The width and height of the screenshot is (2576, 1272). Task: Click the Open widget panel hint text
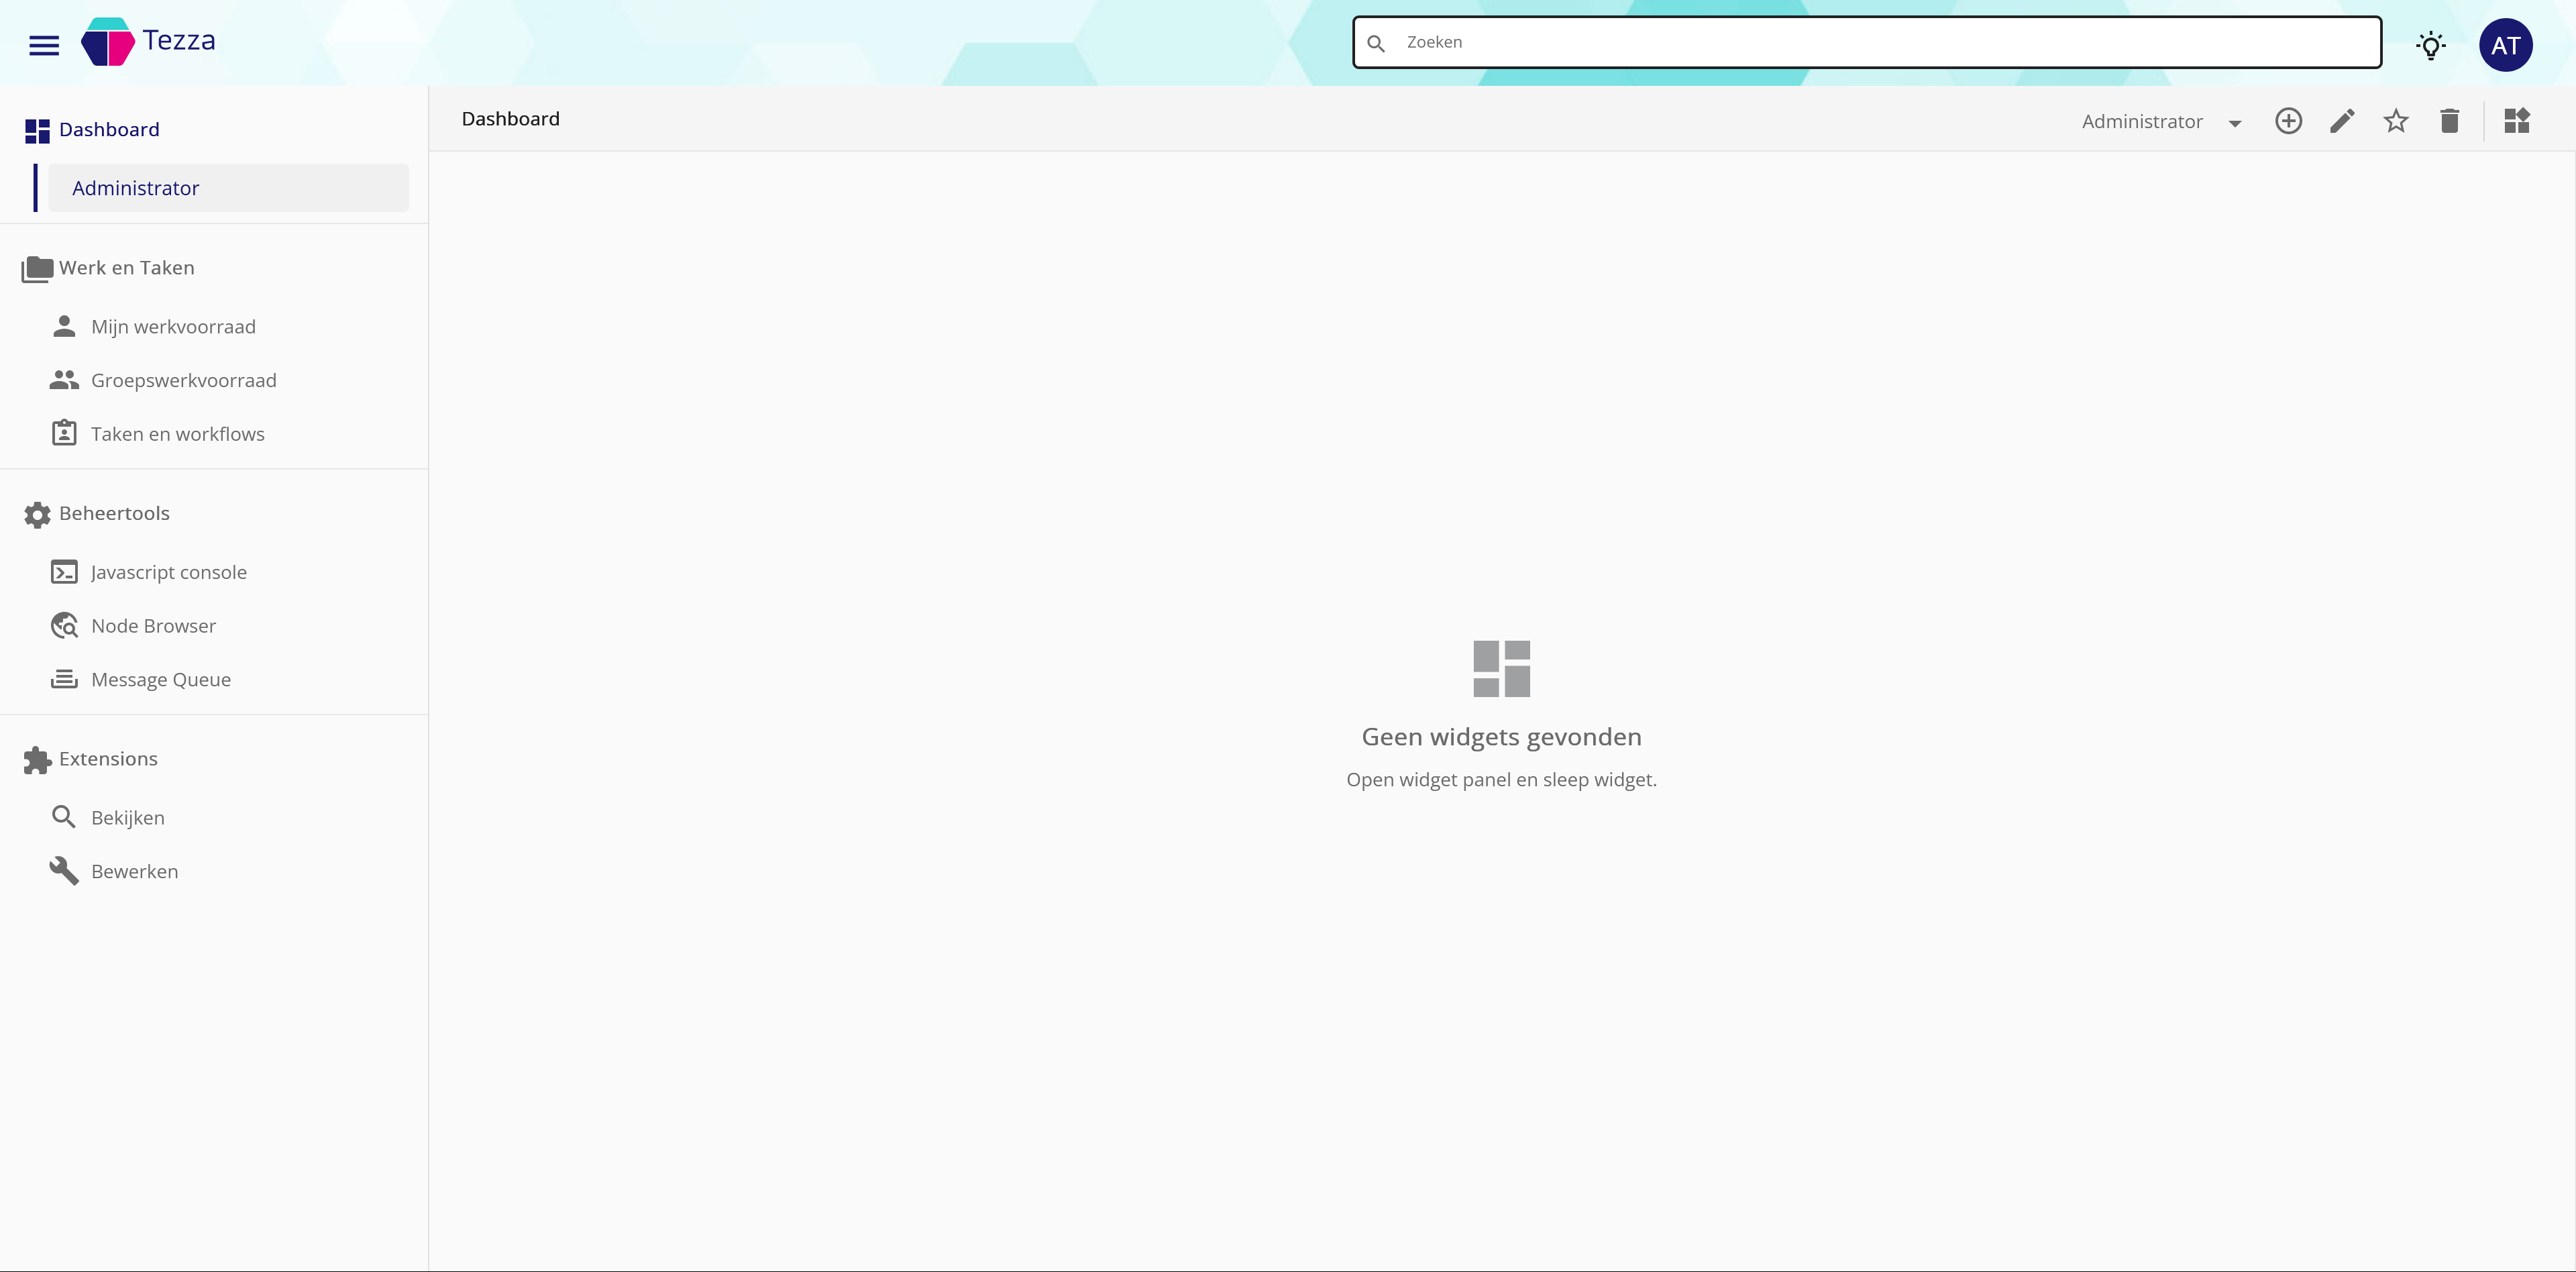coord(1501,780)
